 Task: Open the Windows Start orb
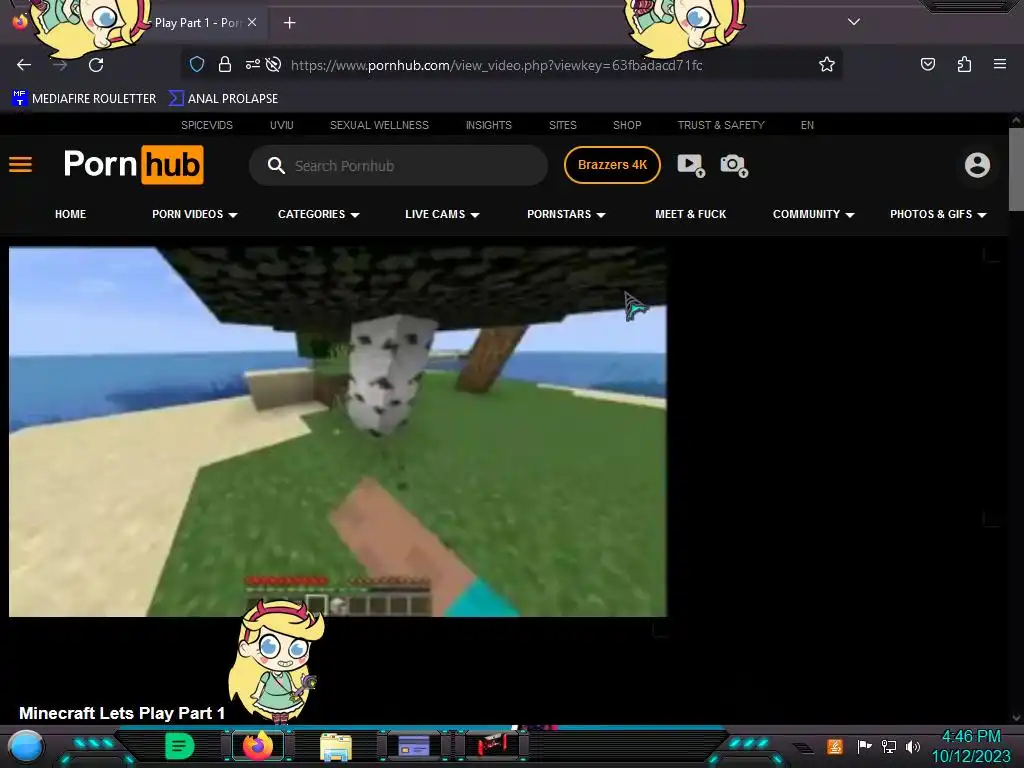point(26,747)
